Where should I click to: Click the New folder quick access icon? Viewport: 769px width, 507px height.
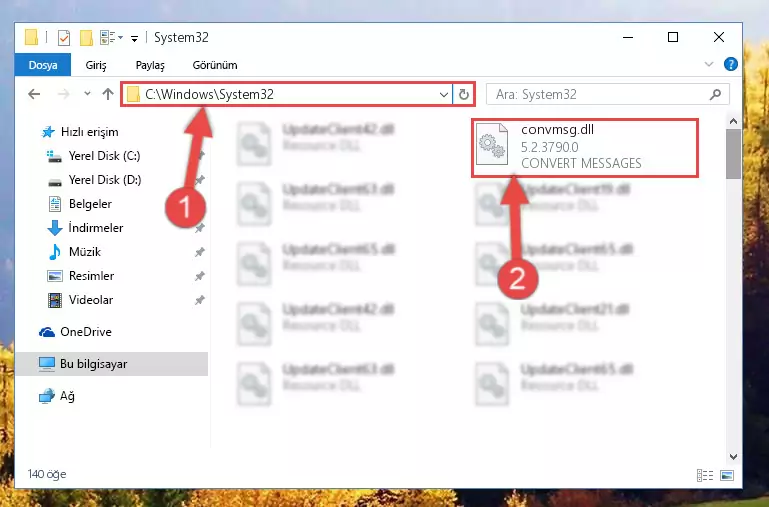[x=86, y=38]
